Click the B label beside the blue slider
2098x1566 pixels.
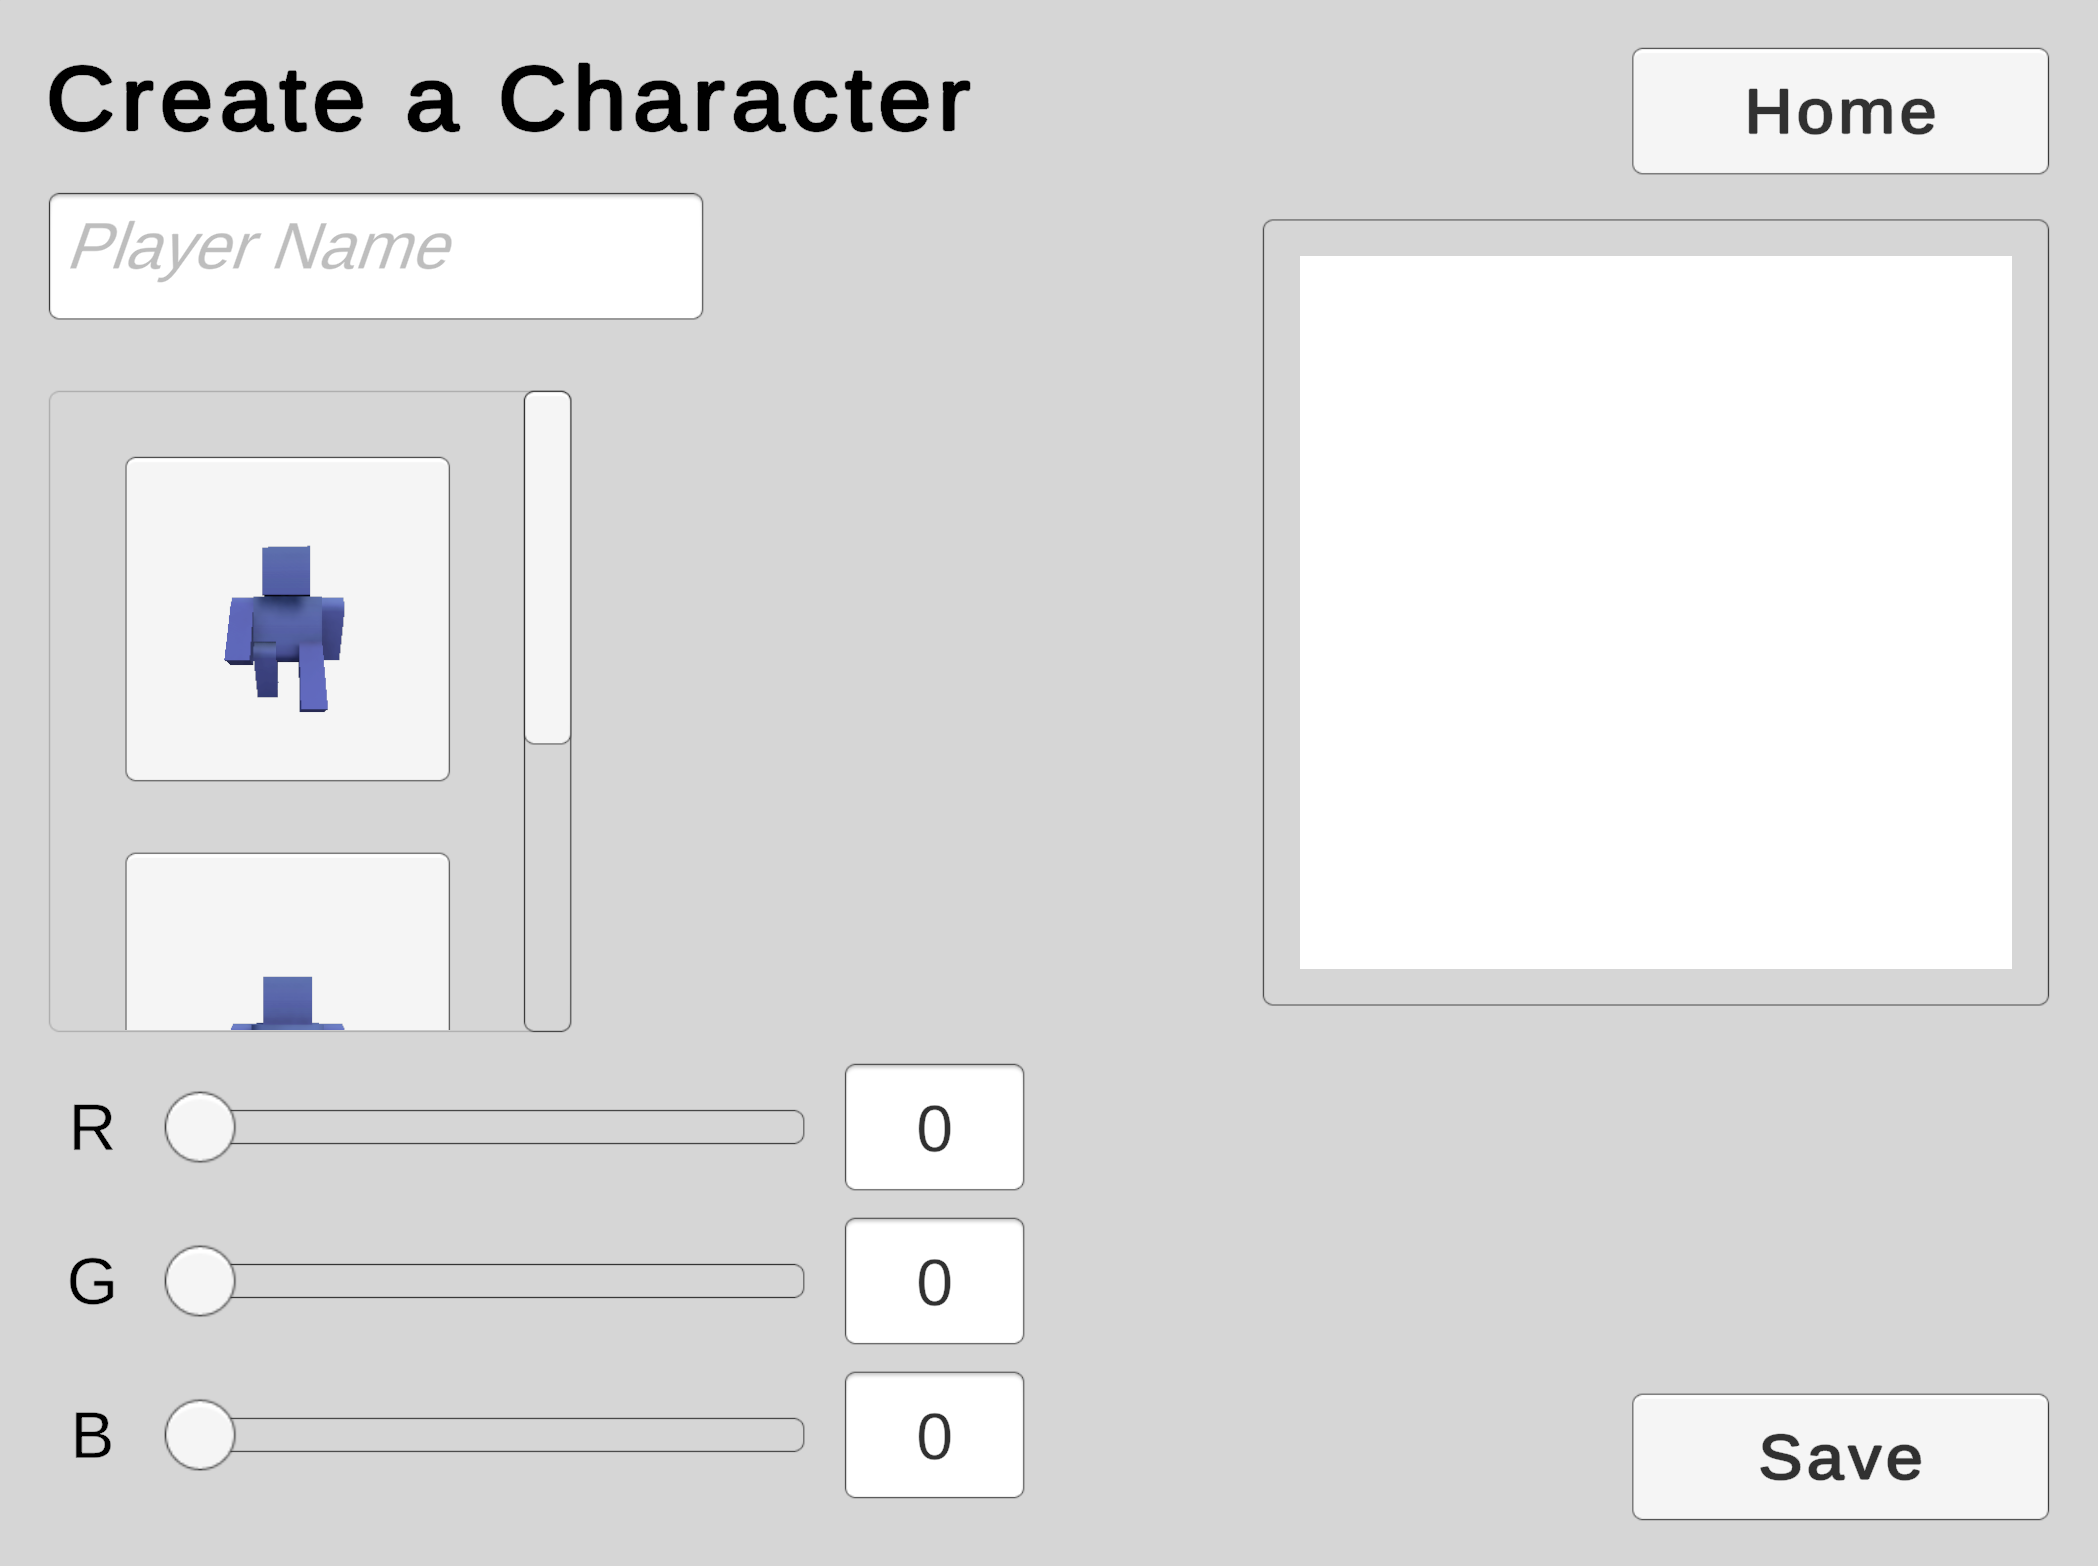[x=92, y=1436]
